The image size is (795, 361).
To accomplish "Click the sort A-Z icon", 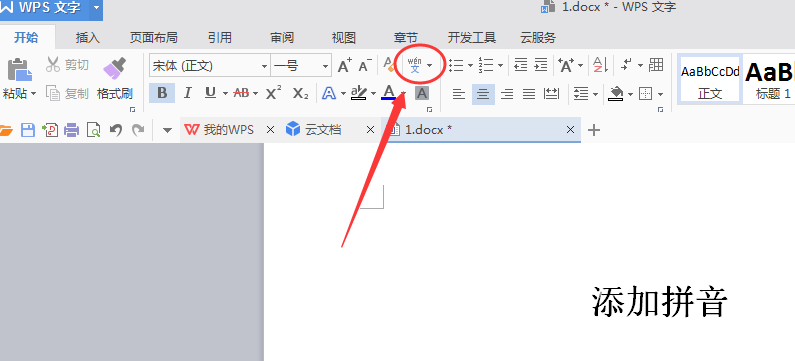I will click(x=601, y=65).
